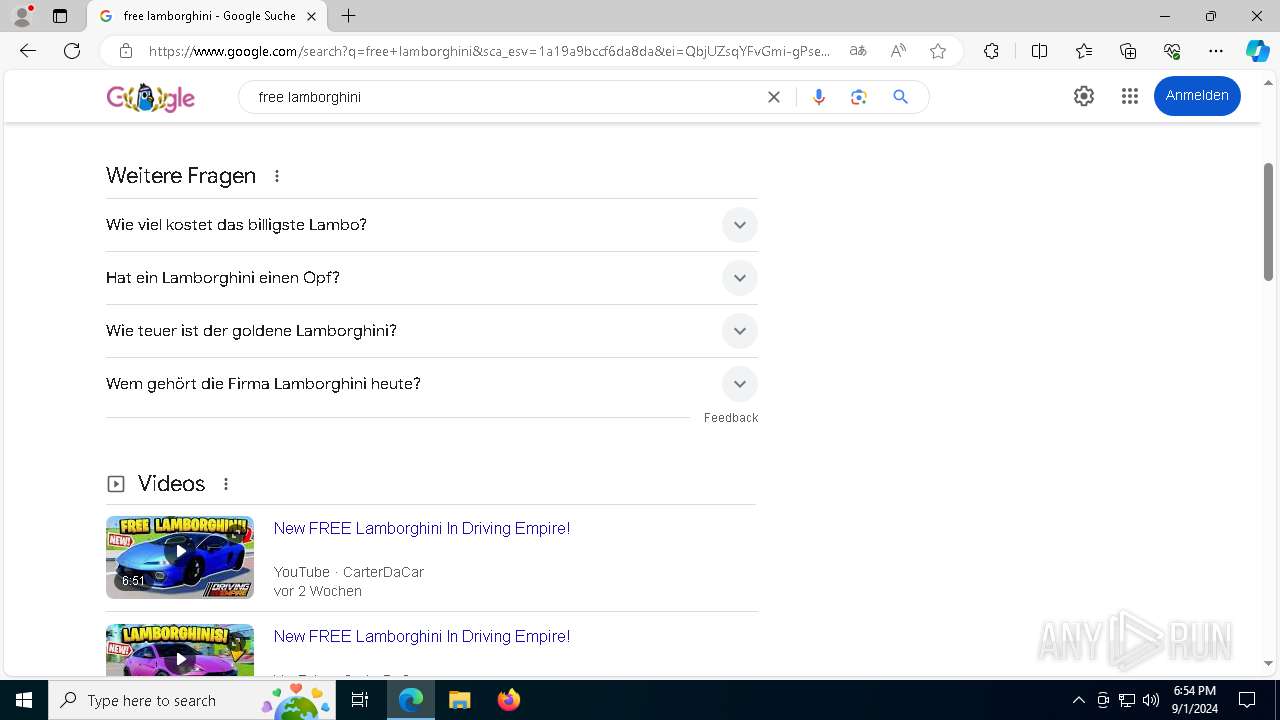1280x720 pixels.
Task: Open Task View on taskbar
Action: [x=361, y=700]
